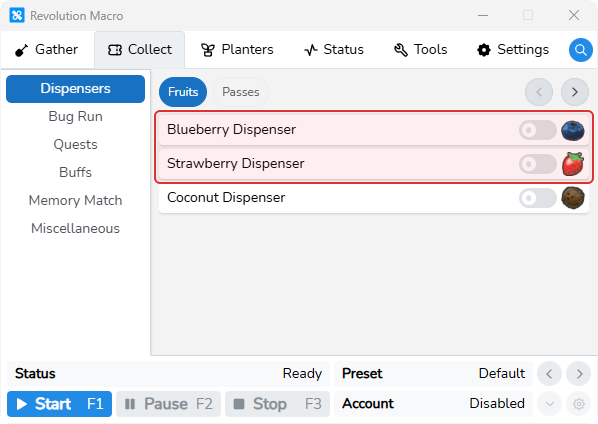Turn on the Coconut Dispenser switch

click(537, 198)
